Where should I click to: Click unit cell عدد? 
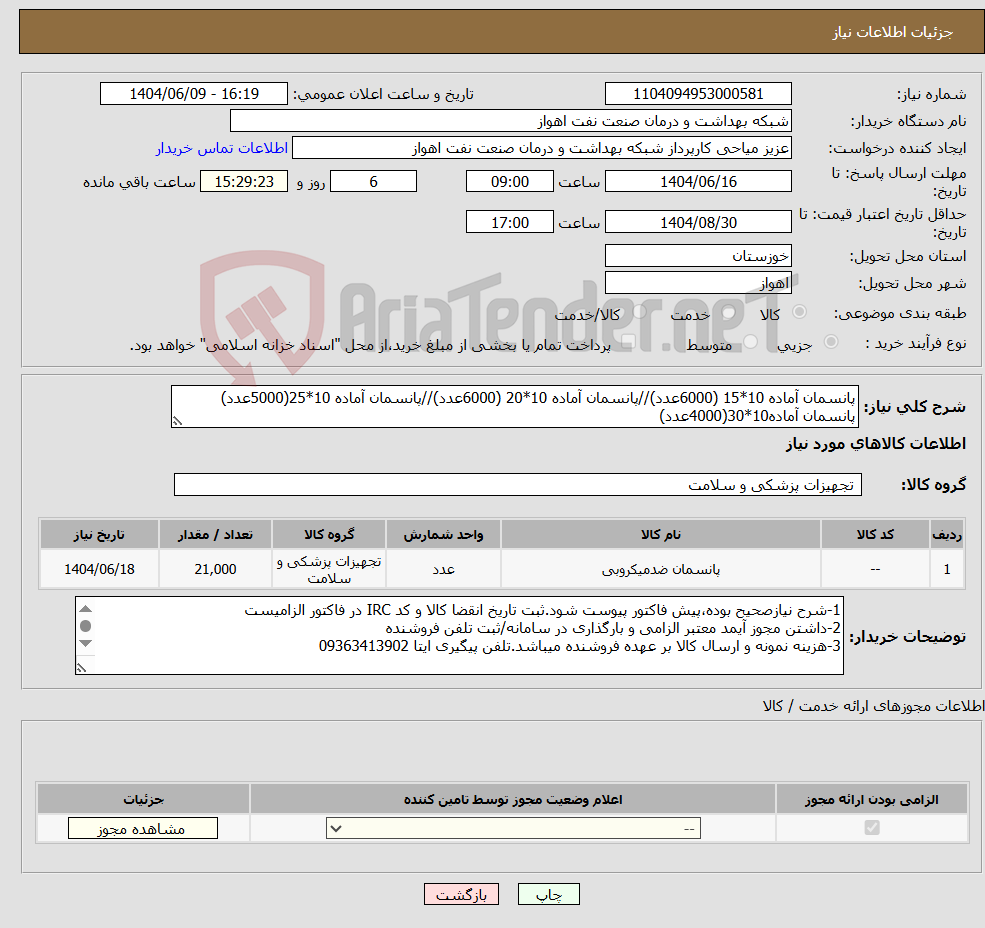(x=444, y=569)
